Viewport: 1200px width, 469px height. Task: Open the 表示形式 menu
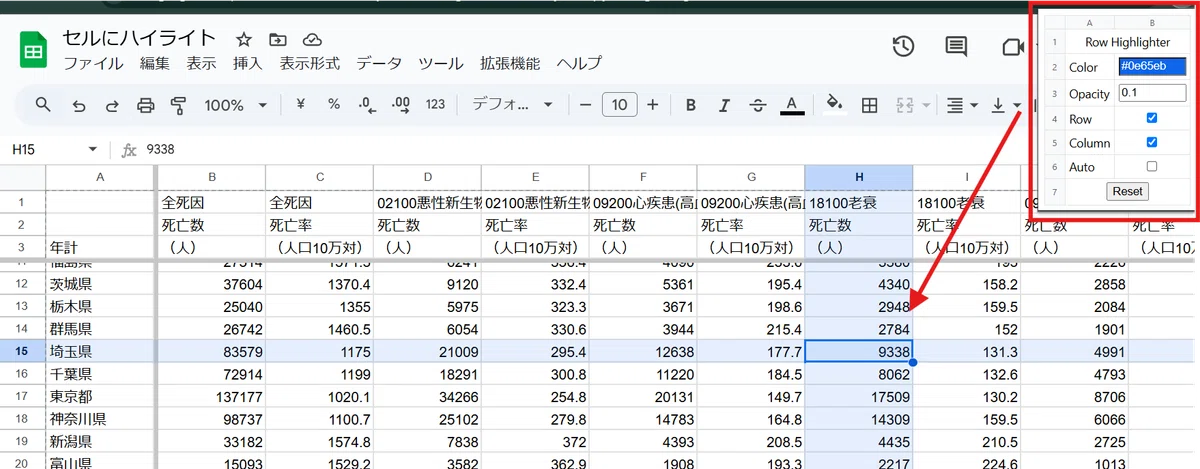(309, 63)
